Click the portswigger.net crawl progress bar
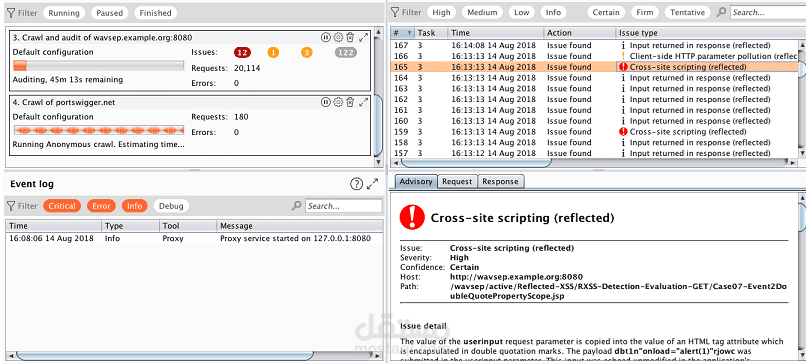This screenshot has width=806, height=364. [x=98, y=130]
